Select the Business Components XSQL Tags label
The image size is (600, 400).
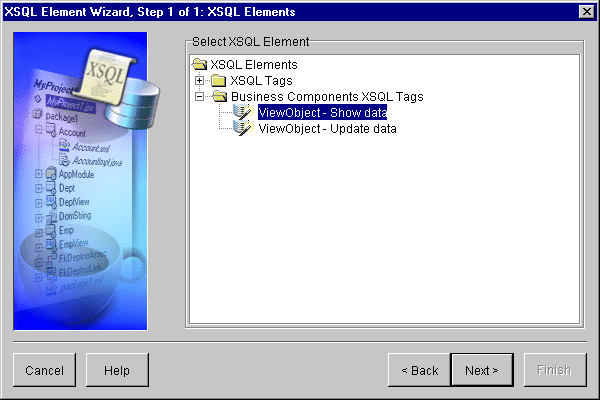pos(327,97)
